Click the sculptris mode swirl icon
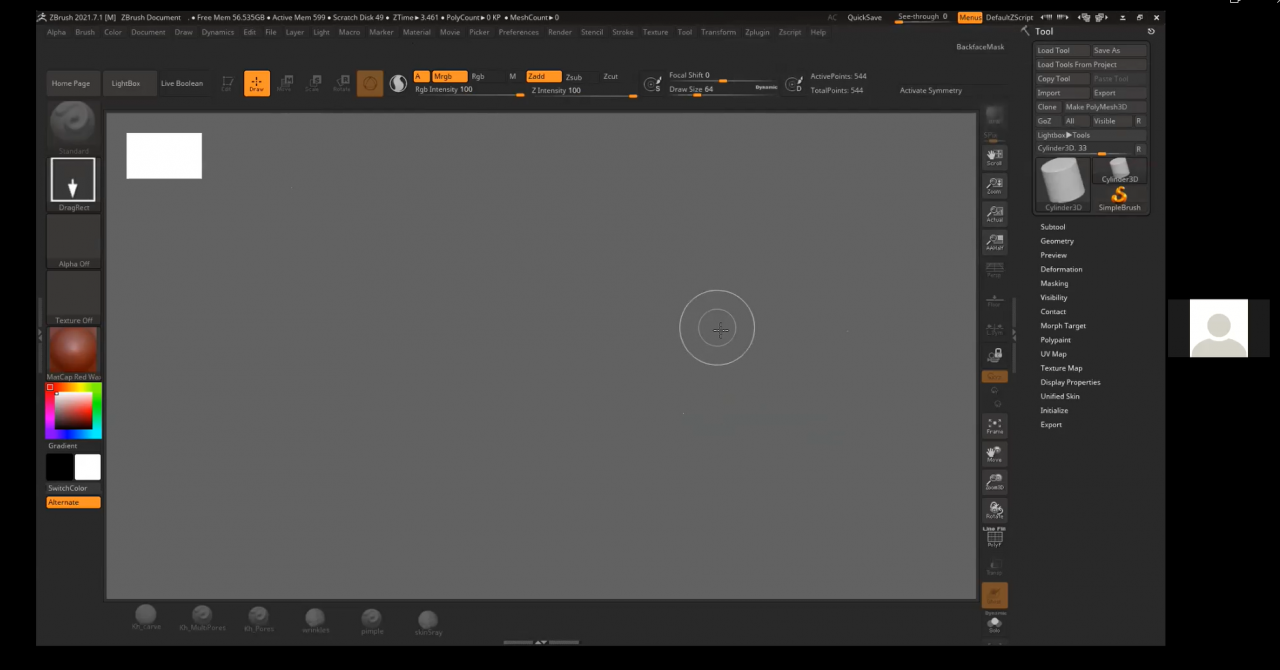Viewport: 1280px width, 670px height. [x=397, y=84]
